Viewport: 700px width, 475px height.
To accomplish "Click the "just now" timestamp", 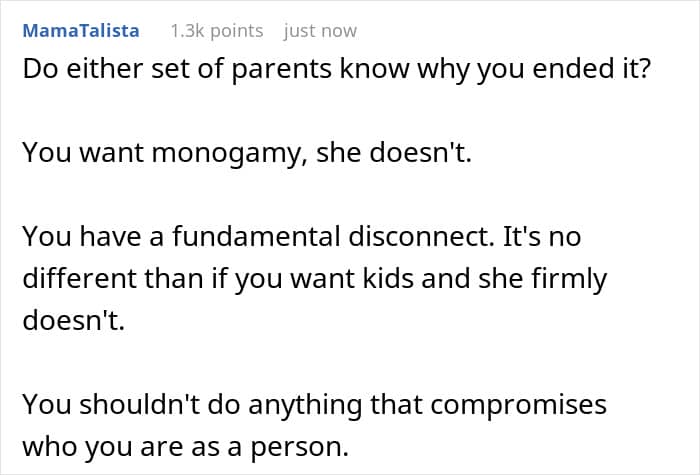I will point(320,31).
